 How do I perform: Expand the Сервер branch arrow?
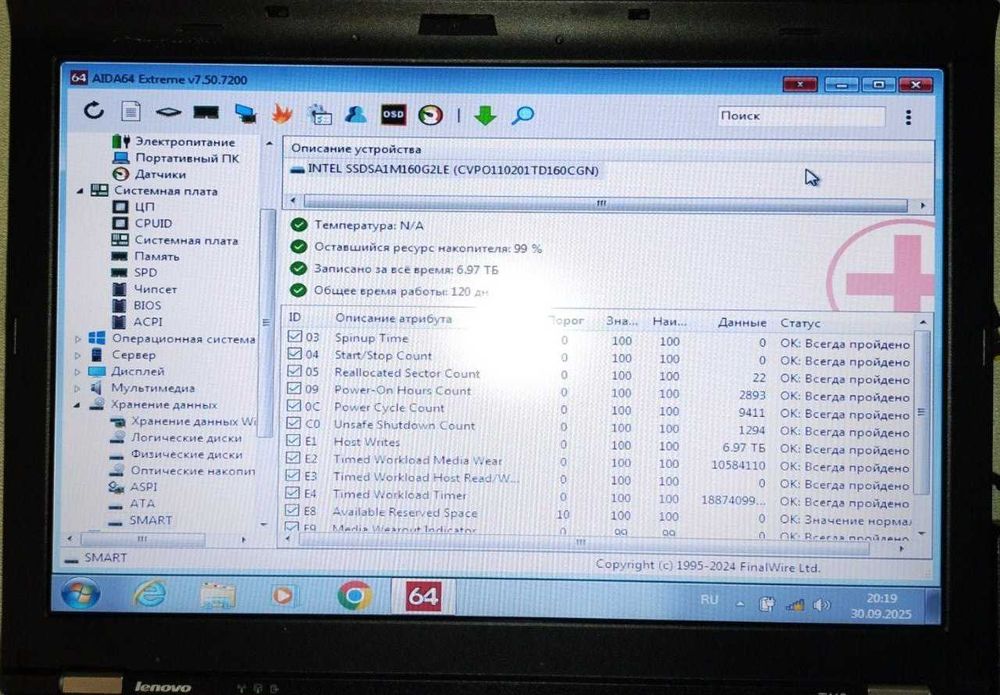click(x=78, y=355)
